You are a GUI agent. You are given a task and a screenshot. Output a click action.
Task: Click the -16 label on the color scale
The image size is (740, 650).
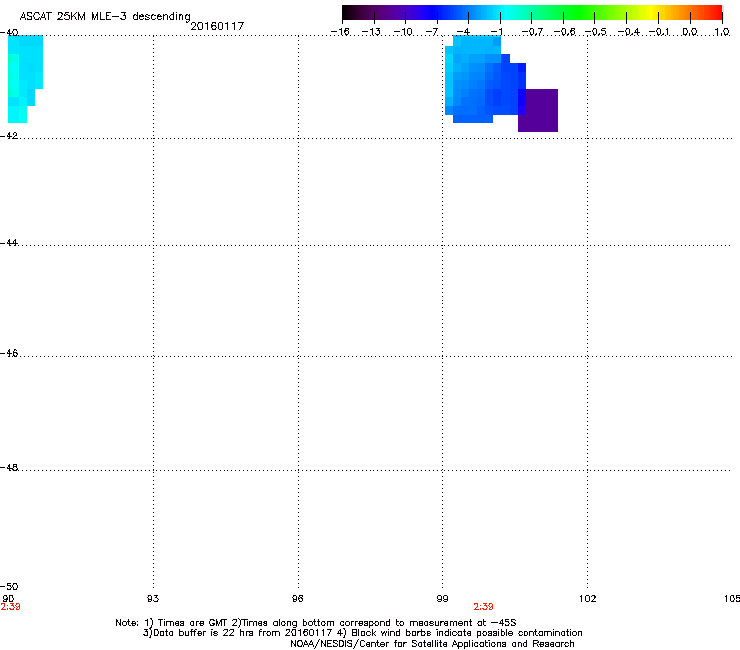pyautogui.click(x=340, y=32)
